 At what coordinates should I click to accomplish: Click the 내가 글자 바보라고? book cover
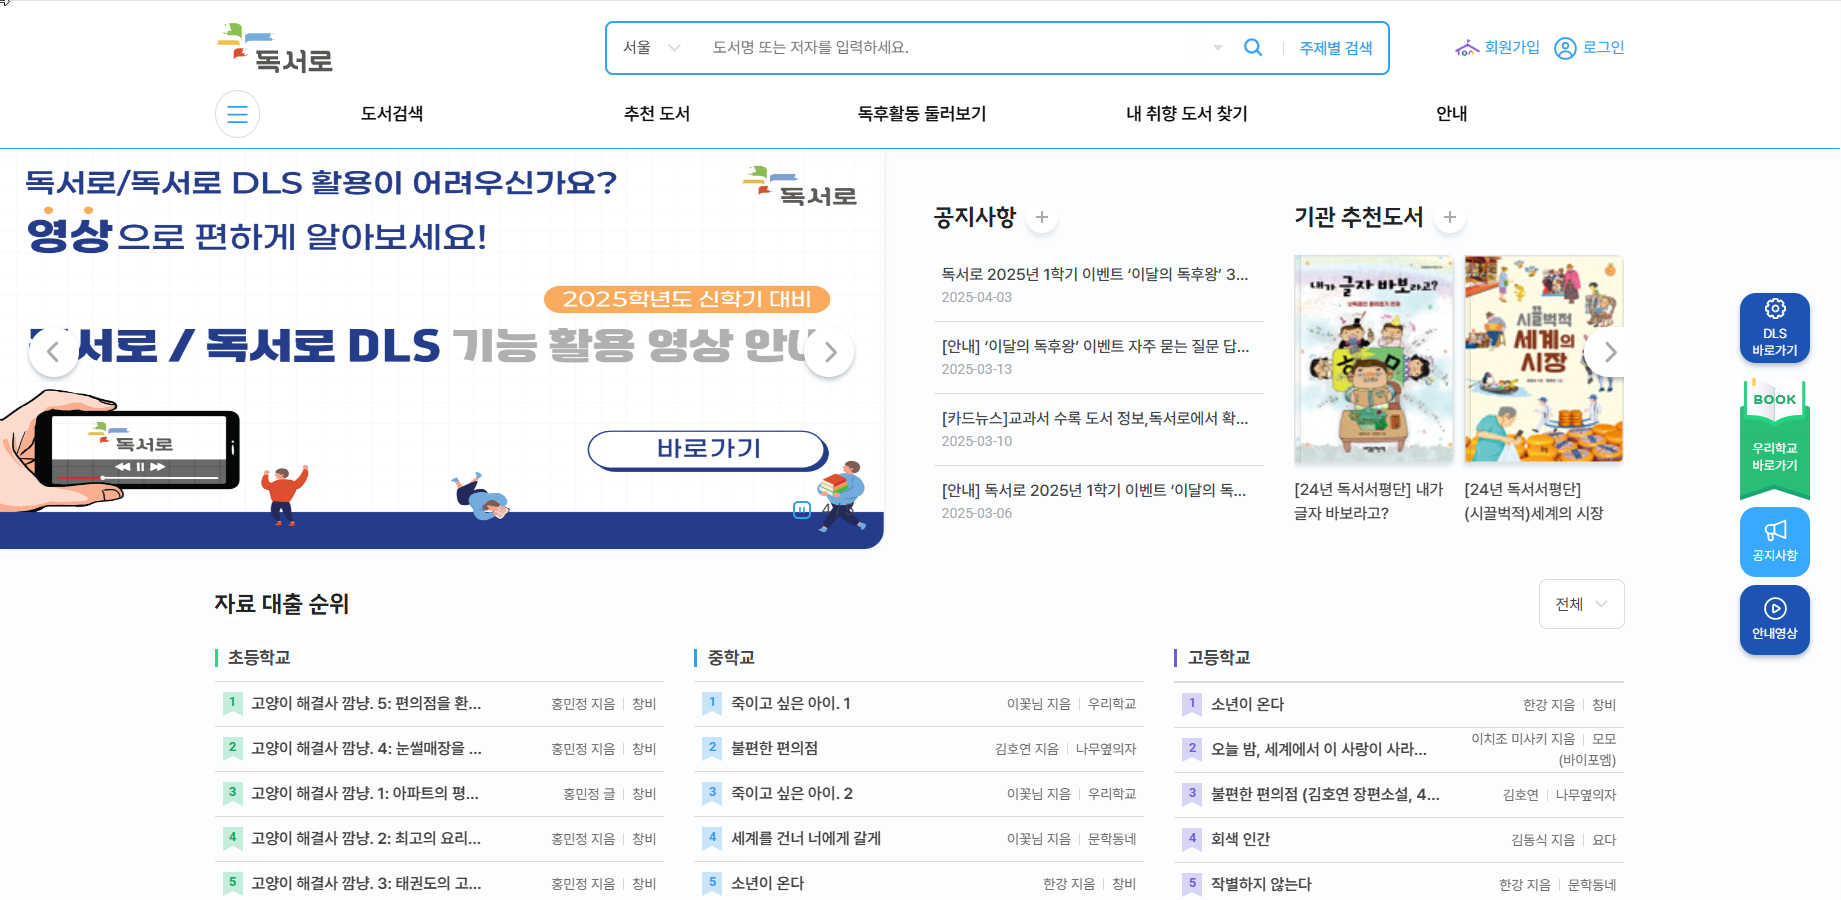(x=1373, y=359)
